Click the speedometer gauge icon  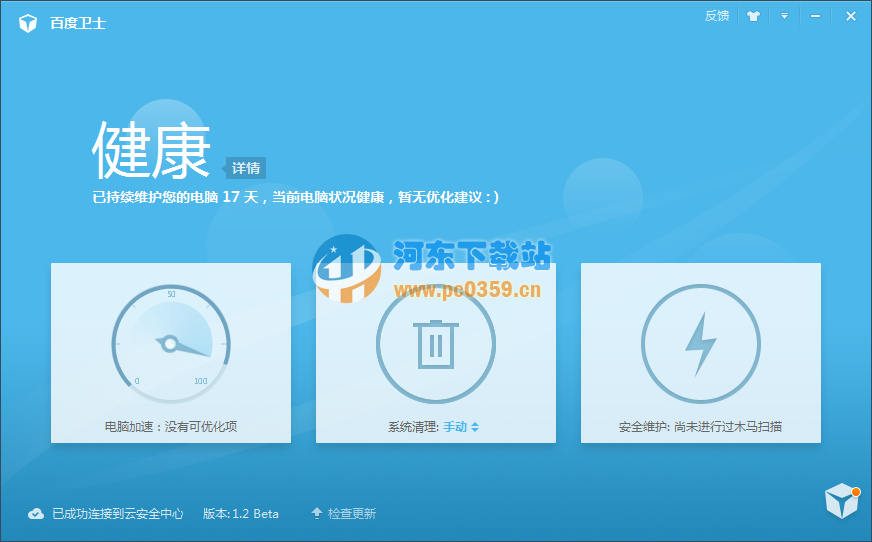point(171,344)
